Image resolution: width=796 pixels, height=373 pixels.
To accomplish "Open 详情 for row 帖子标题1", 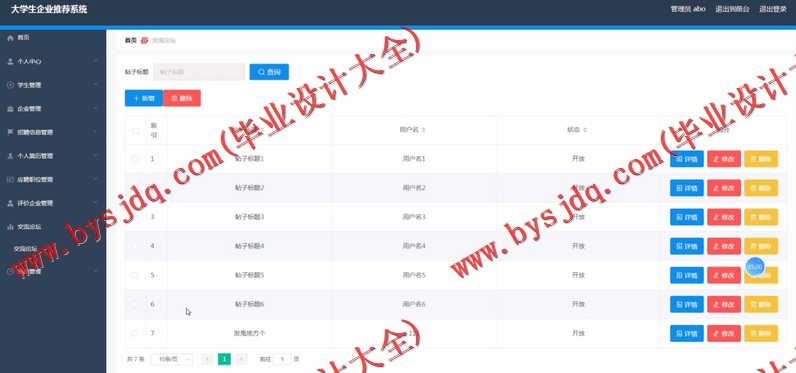I will coord(687,159).
